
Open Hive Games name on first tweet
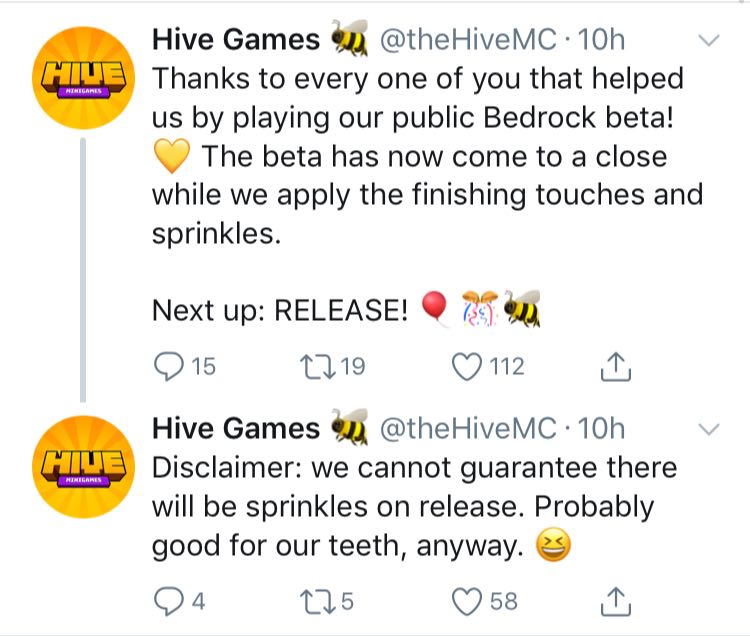pos(235,40)
